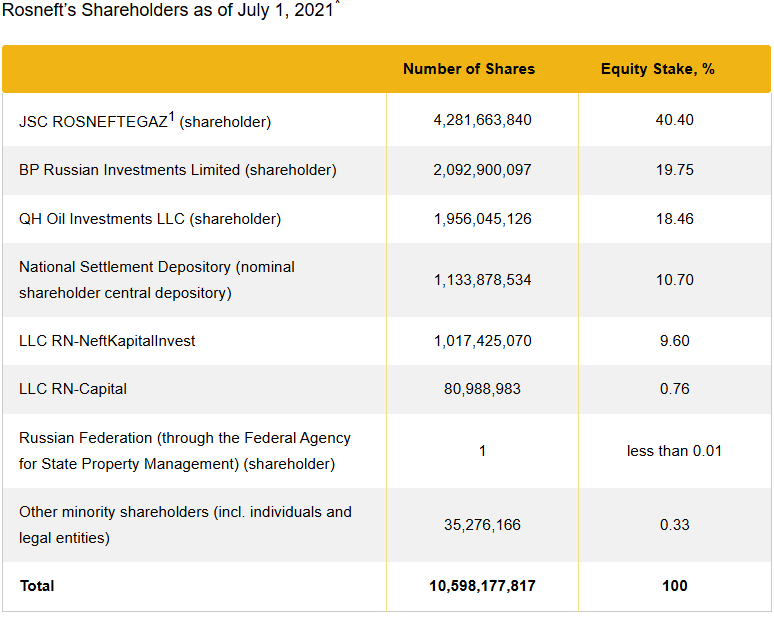Select the QH Oil Investments LLC name cell
This screenshot has width=774, height=617.
click(x=150, y=219)
